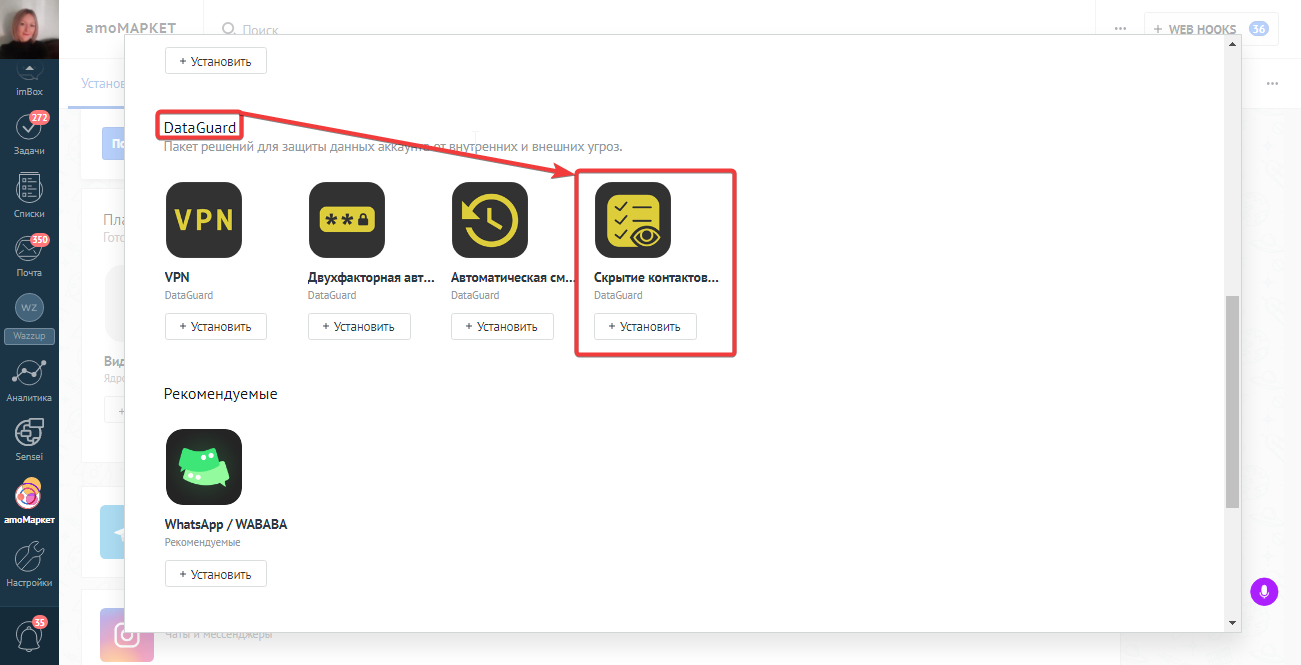Click the Установить button above DataGuard
Screen dimensions: 1301x665
(x=216, y=61)
